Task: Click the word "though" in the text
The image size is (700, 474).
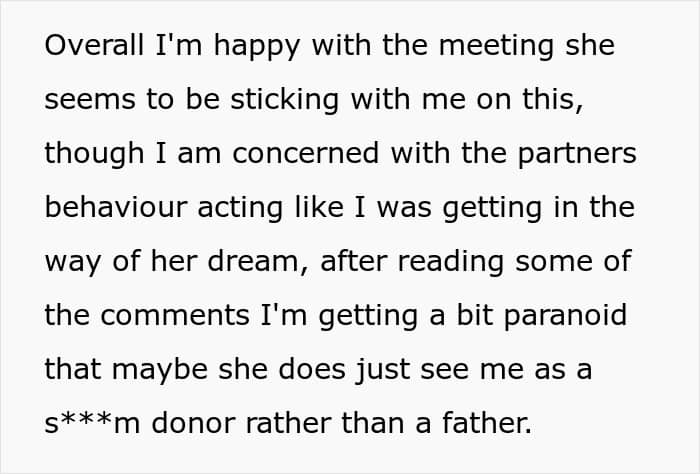Action: [x=94, y=155]
